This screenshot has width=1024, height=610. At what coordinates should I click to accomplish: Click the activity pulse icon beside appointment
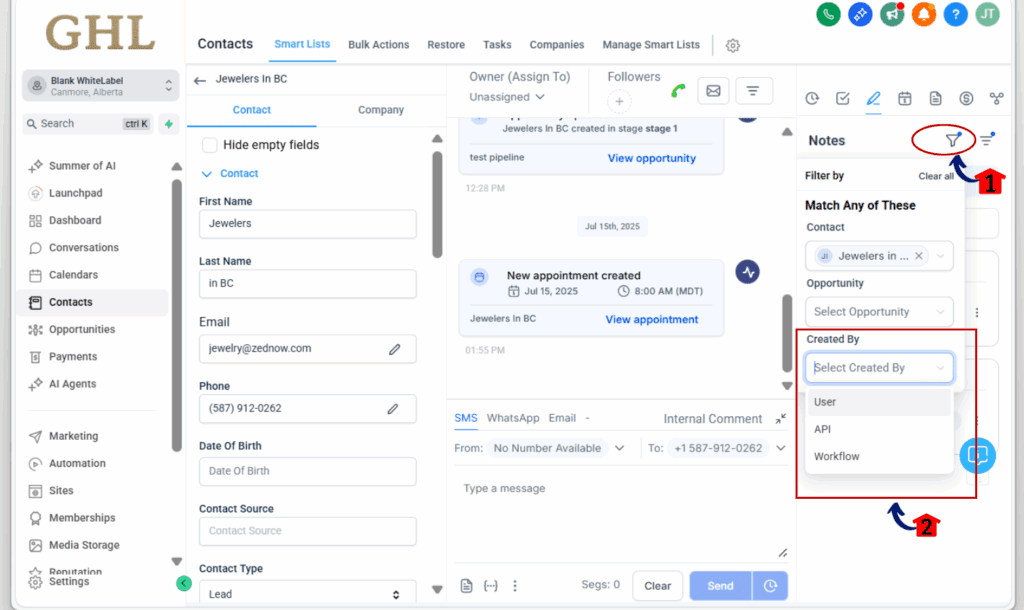[x=748, y=272]
